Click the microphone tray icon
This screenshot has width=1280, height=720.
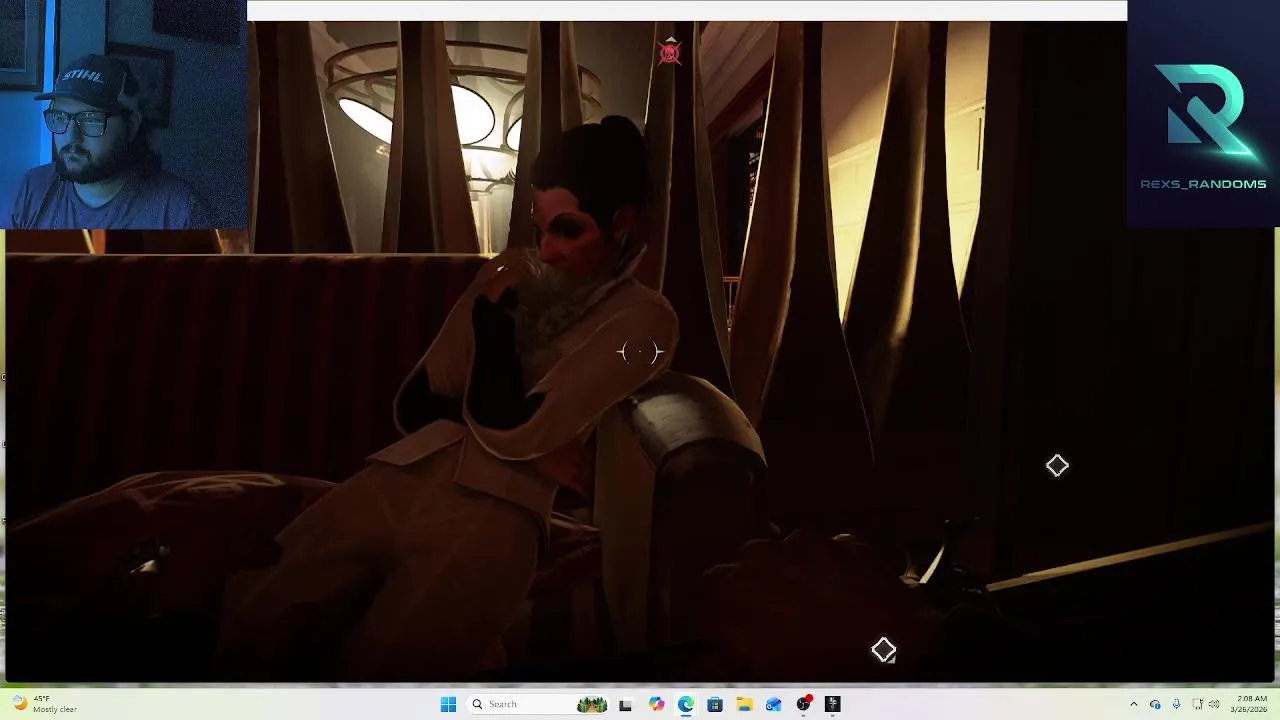1176,704
